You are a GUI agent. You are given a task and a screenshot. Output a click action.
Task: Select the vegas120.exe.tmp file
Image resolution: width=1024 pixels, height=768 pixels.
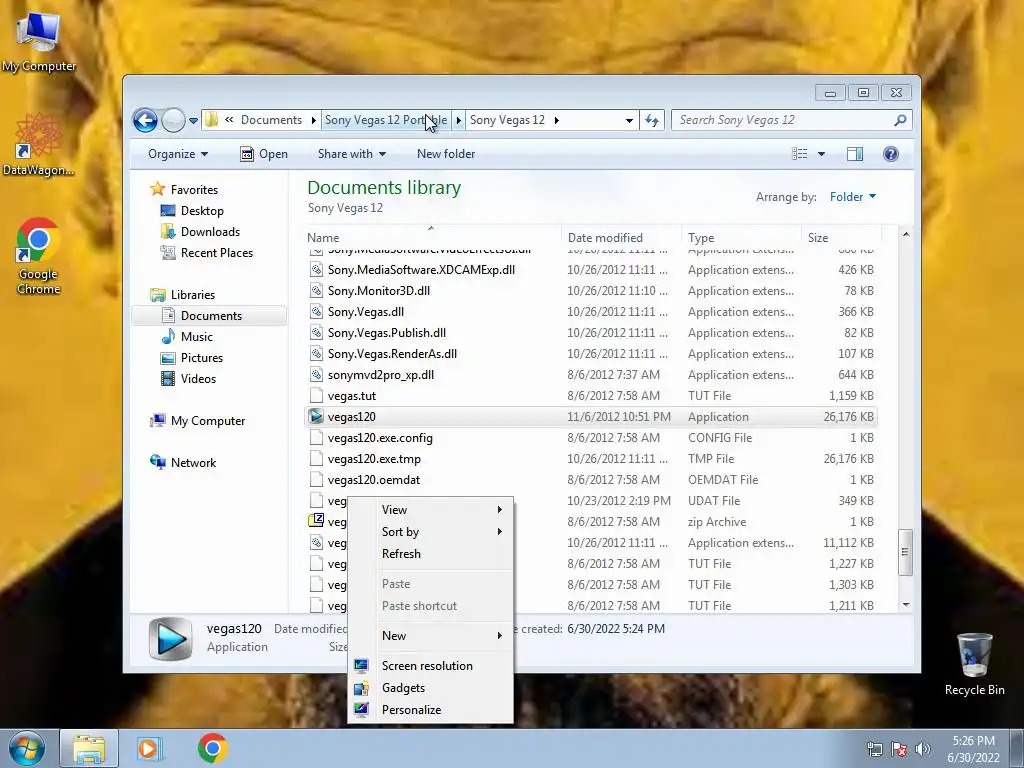point(590,459)
